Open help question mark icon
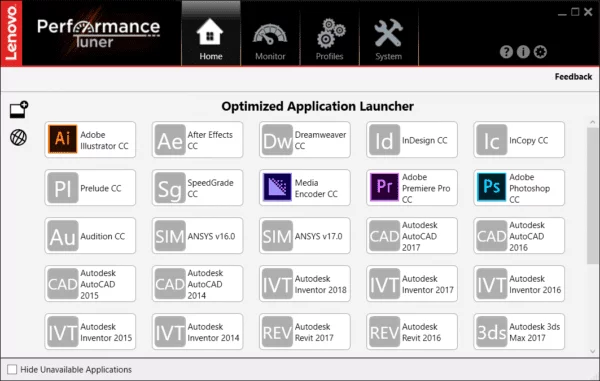The height and width of the screenshot is (381, 600). [x=506, y=52]
